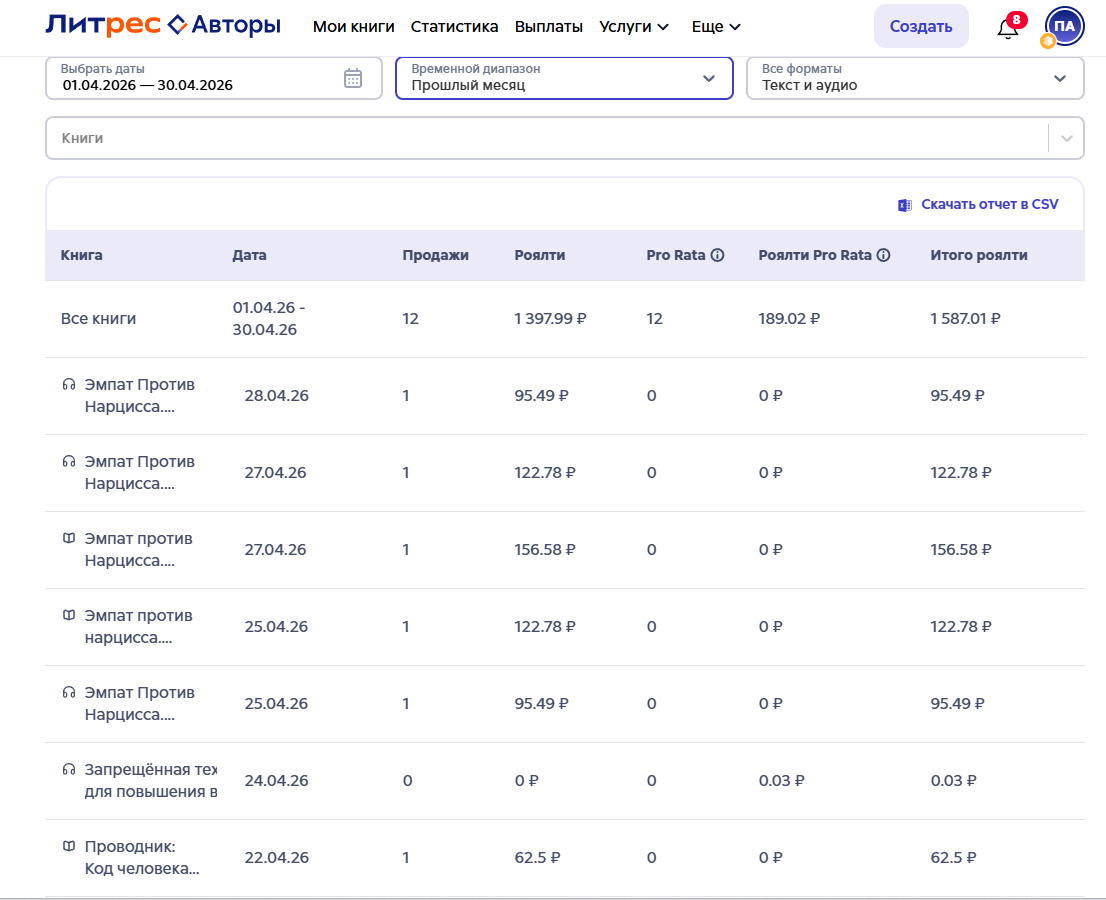The height and width of the screenshot is (900, 1106).
Task: Click the calendar icon in date picker
Action: [353, 78]
